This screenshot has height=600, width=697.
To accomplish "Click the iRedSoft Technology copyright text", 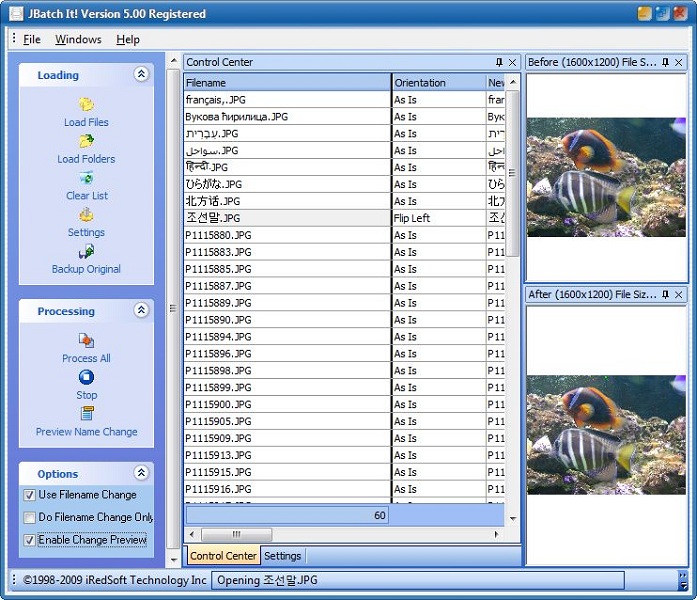I will tap(115, 580).
